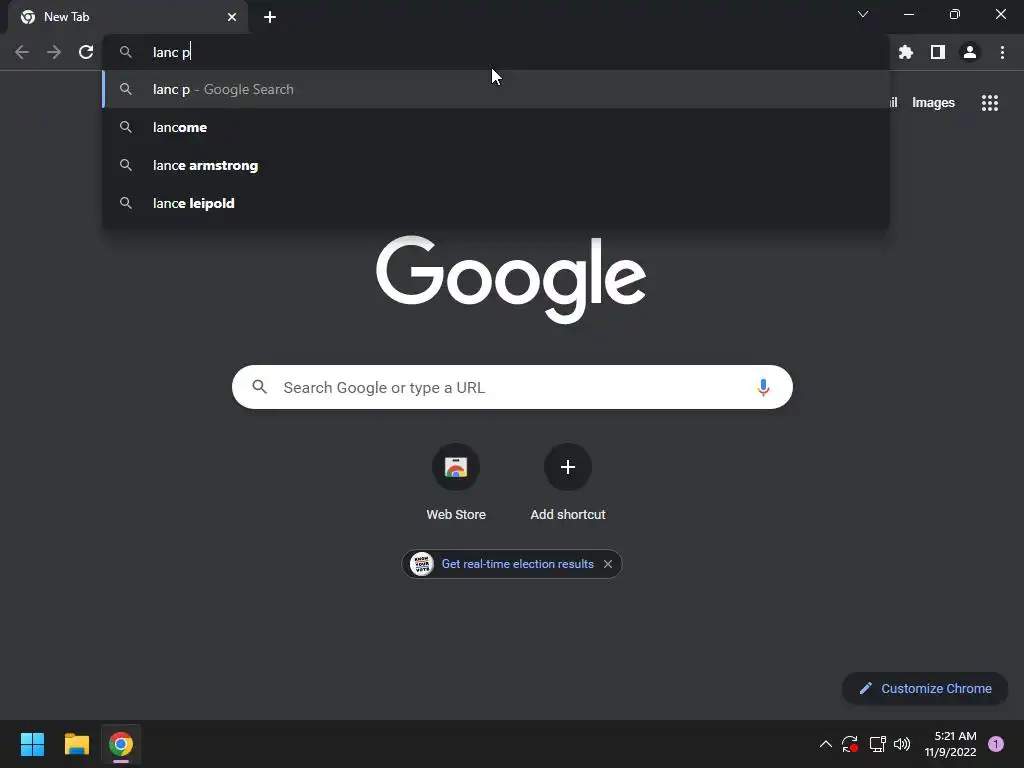Show hidden system tray icons
Image resolution: width=1024 pixels, height=768 pixels.
pos(825,744)
